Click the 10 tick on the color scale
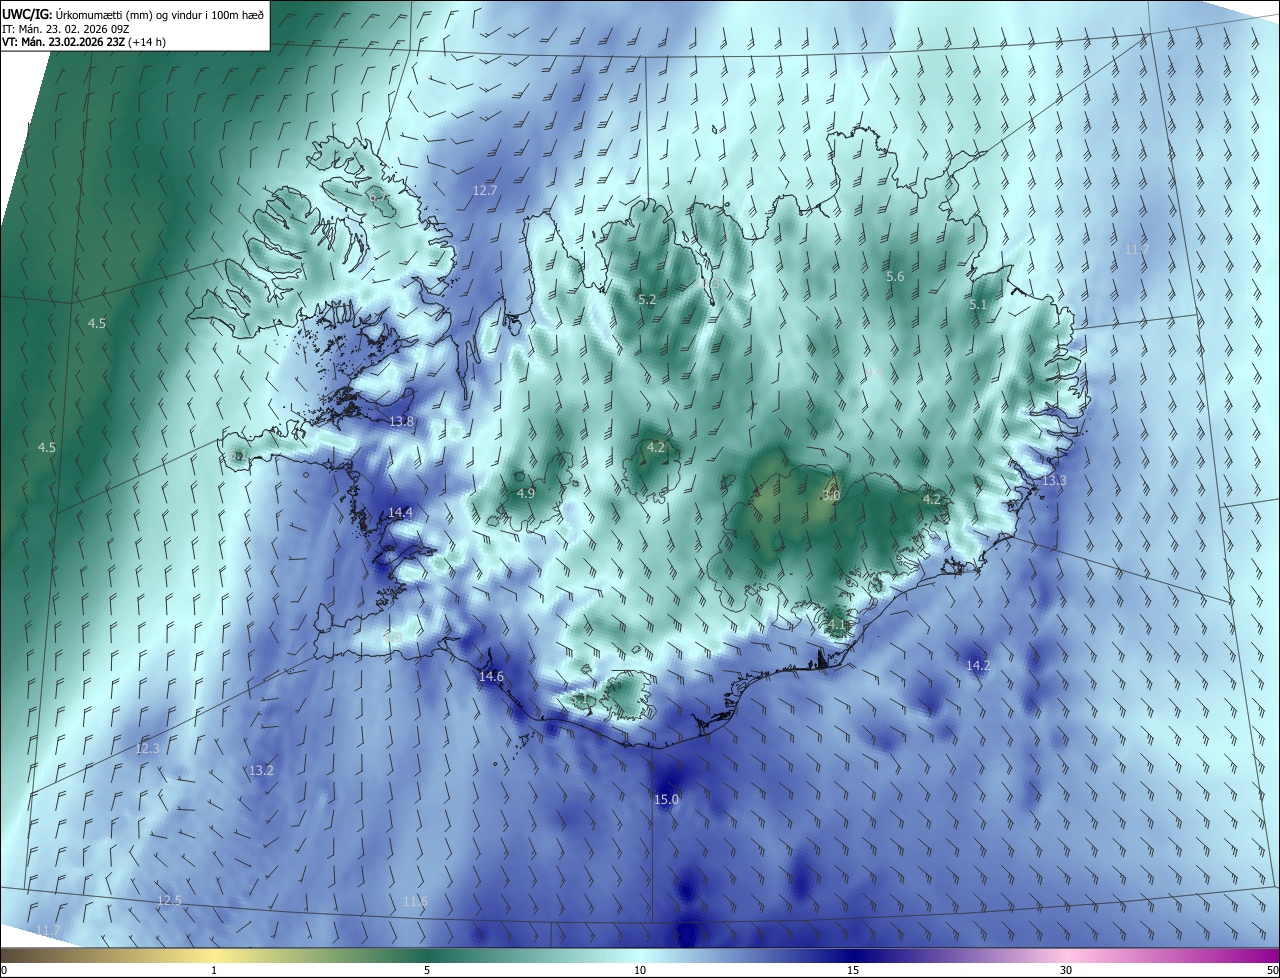Image resolution: width=1280 pixels, height=978 pixels. click(x=640, y=970)
